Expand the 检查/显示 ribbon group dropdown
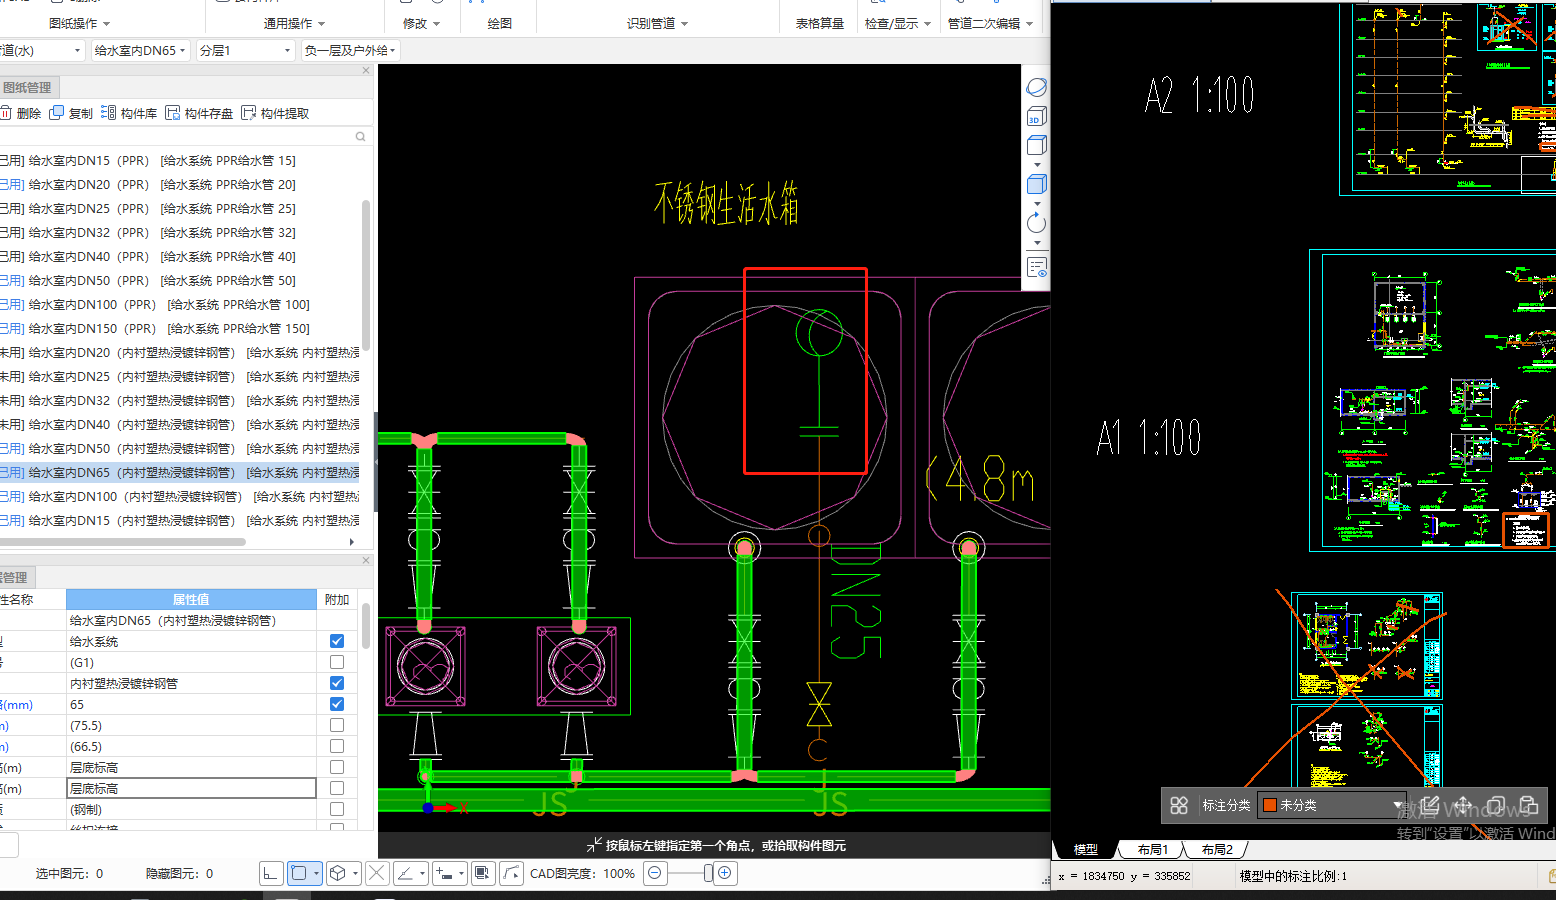1556x900 pixels. [928, 24]
